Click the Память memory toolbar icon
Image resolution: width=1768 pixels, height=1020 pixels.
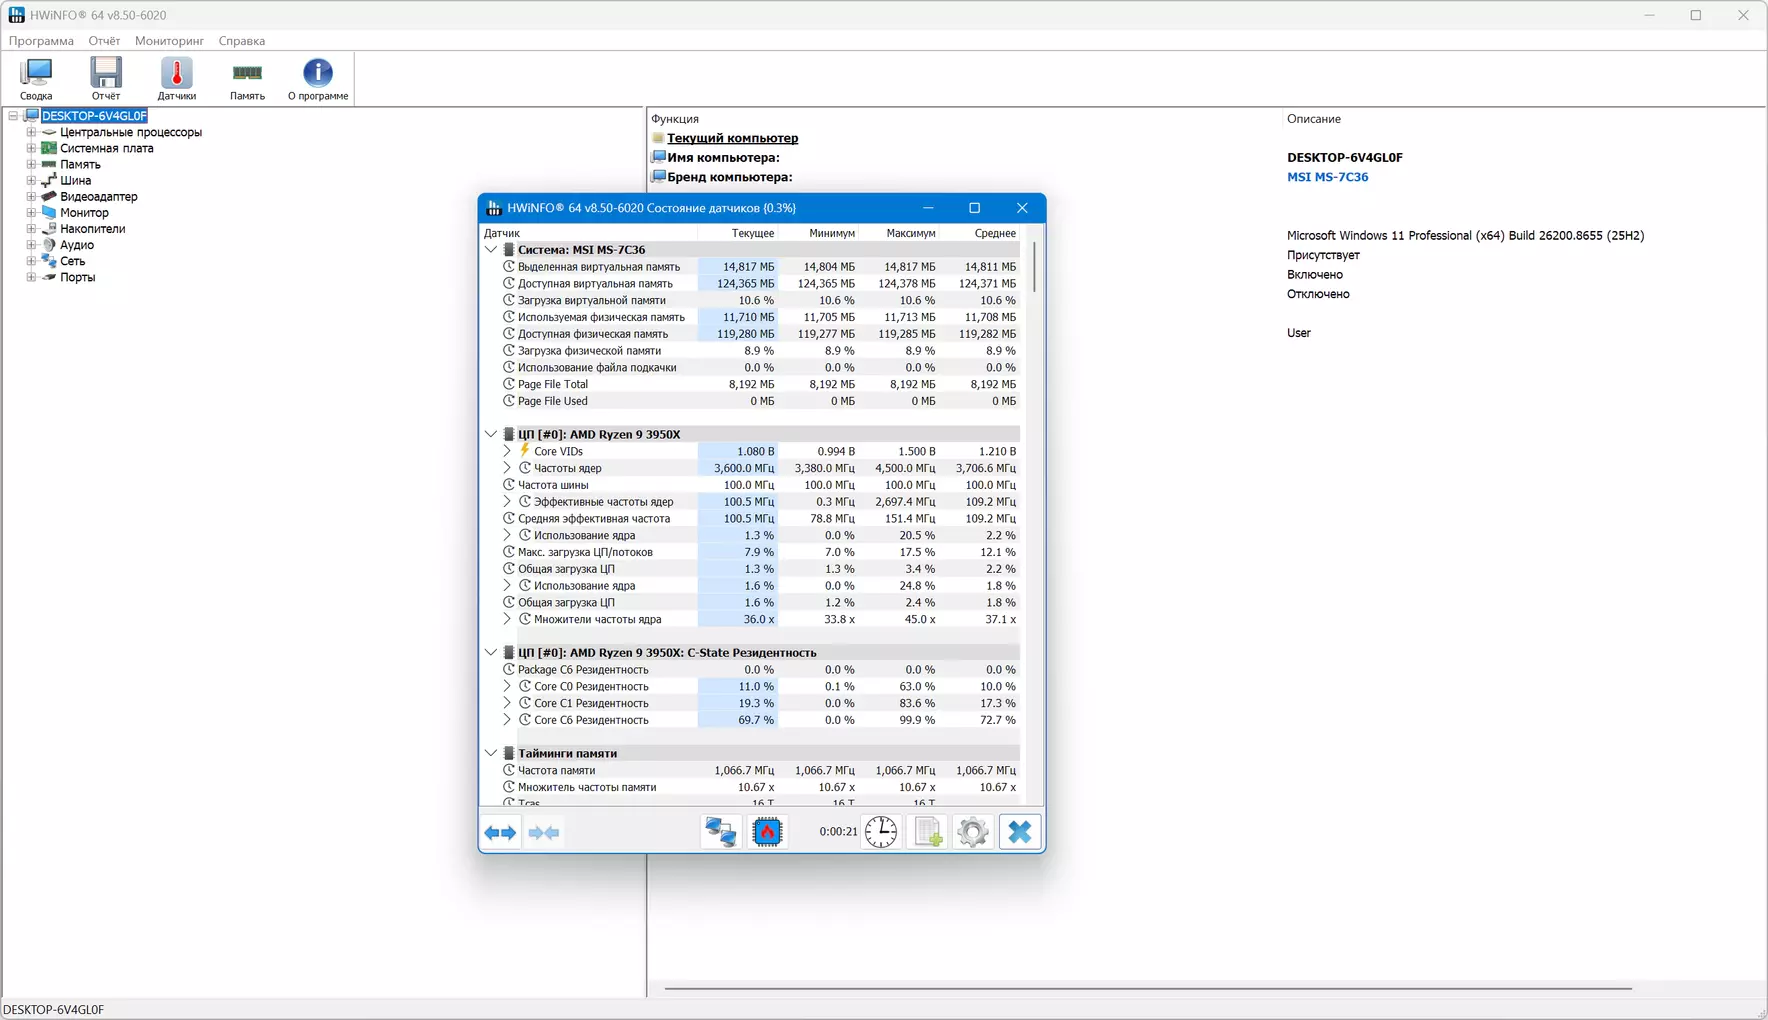(247, 79)
